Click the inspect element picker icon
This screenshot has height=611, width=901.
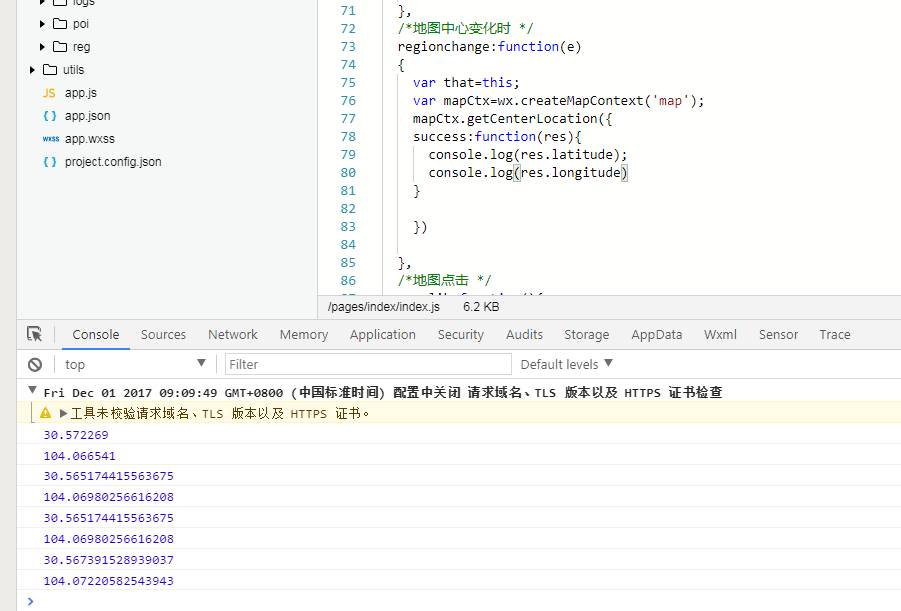coord(35,334)
